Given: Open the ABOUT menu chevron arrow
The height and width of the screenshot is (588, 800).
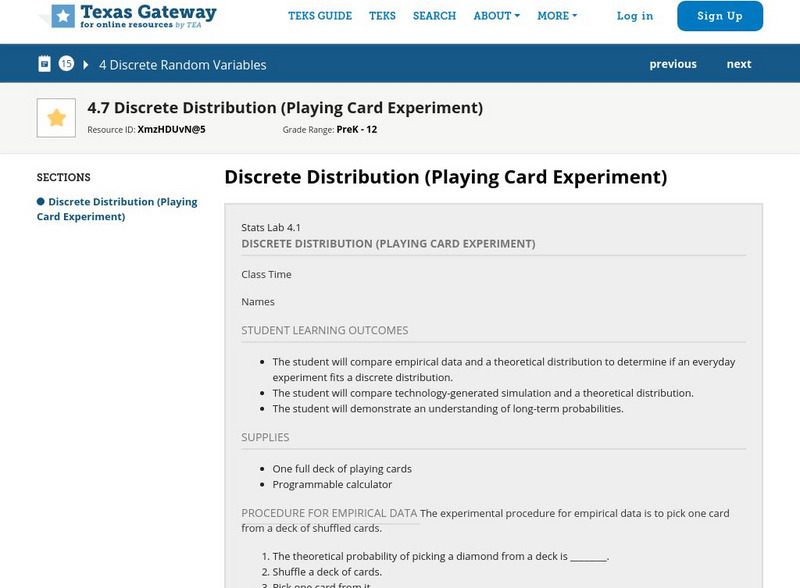Looking at the screenshot, I should coord(517,16).
